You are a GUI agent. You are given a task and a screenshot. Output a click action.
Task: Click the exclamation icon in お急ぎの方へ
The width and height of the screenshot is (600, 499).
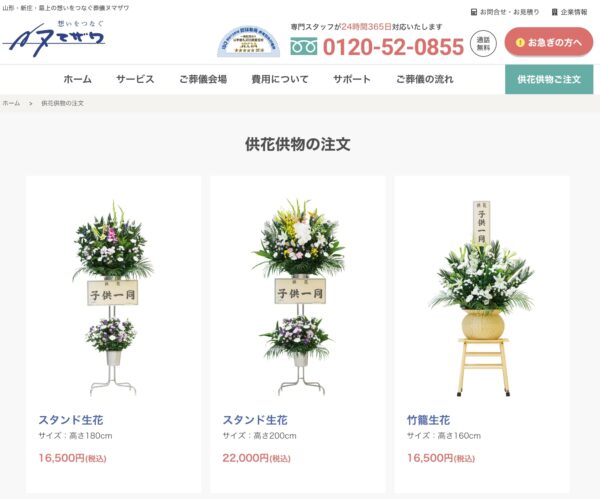coord(520,42)
